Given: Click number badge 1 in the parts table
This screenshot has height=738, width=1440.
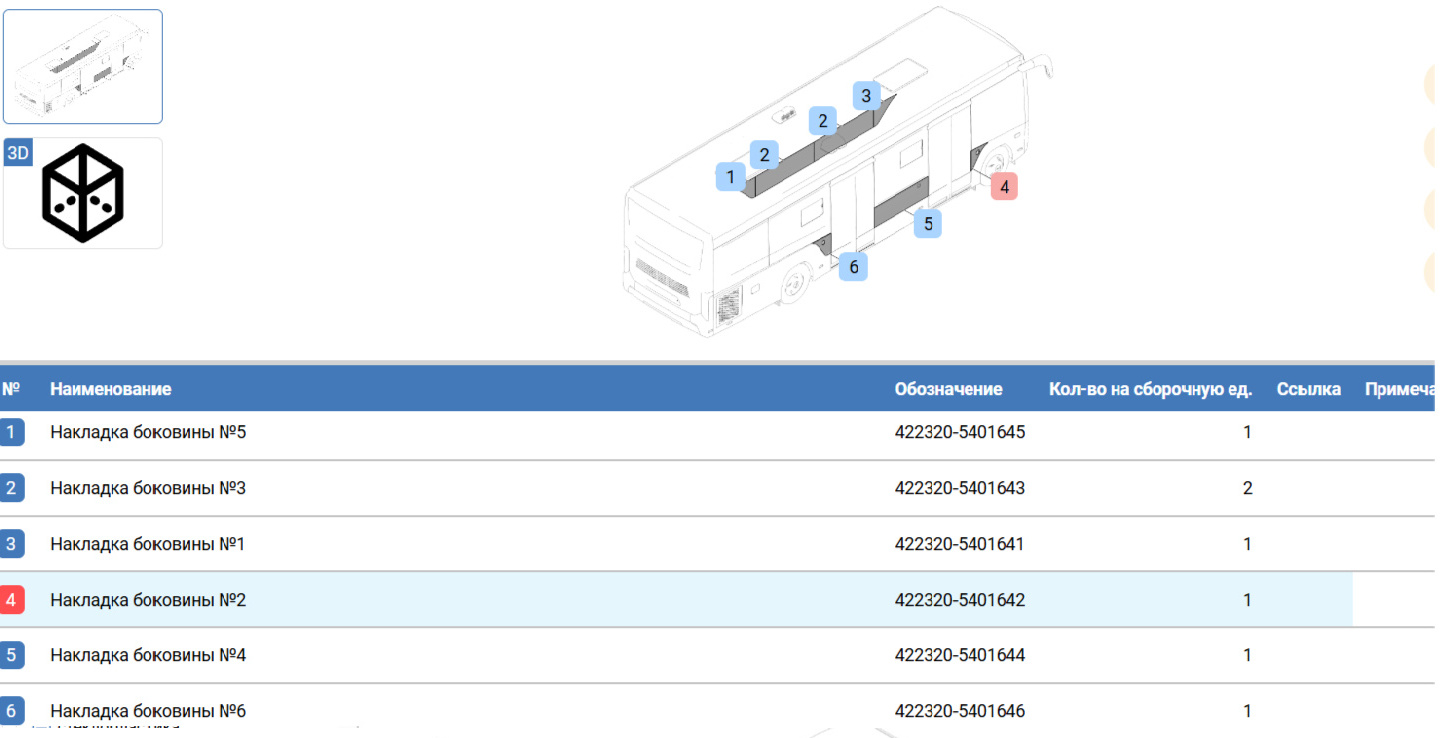Looking at the screenshot, I should pyautogui.click(x=11, y=433).
